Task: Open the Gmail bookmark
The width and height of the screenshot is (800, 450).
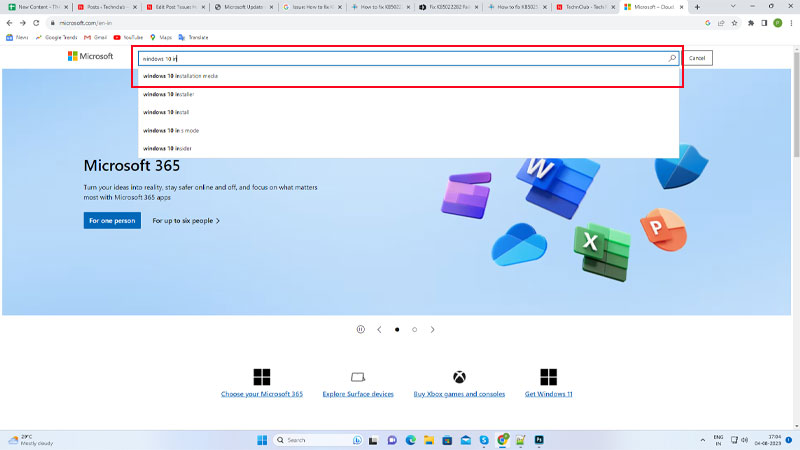Action: coord(95,37)
